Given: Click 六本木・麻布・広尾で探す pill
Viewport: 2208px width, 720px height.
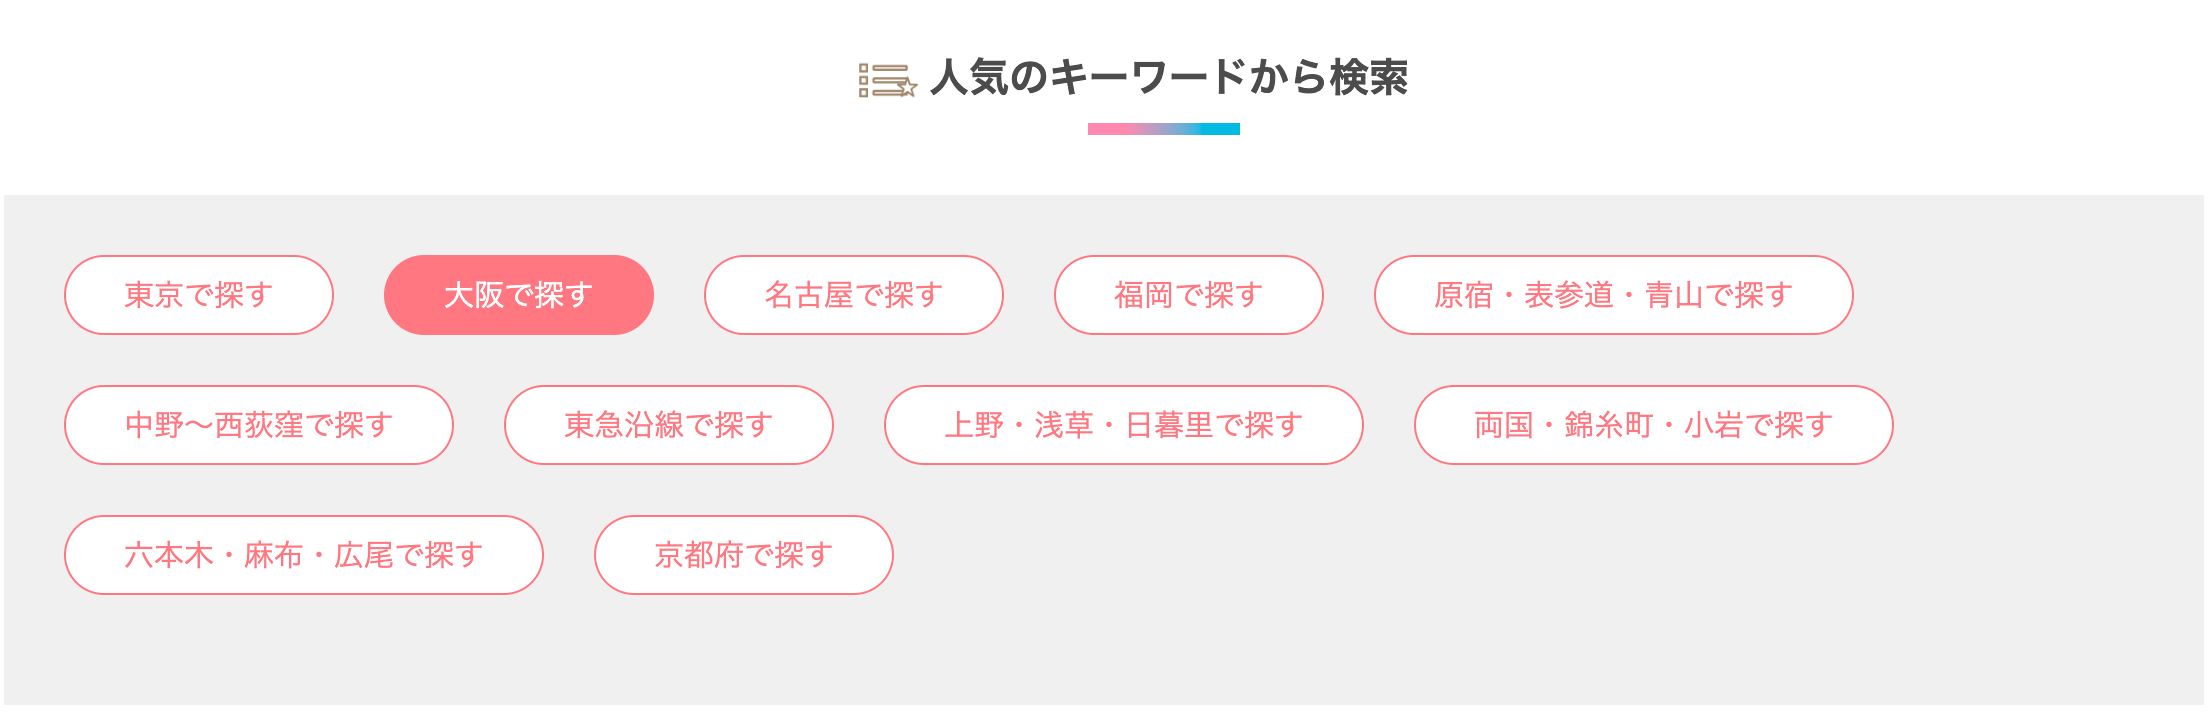Looking at the screenshot, I should click(304, 555).
